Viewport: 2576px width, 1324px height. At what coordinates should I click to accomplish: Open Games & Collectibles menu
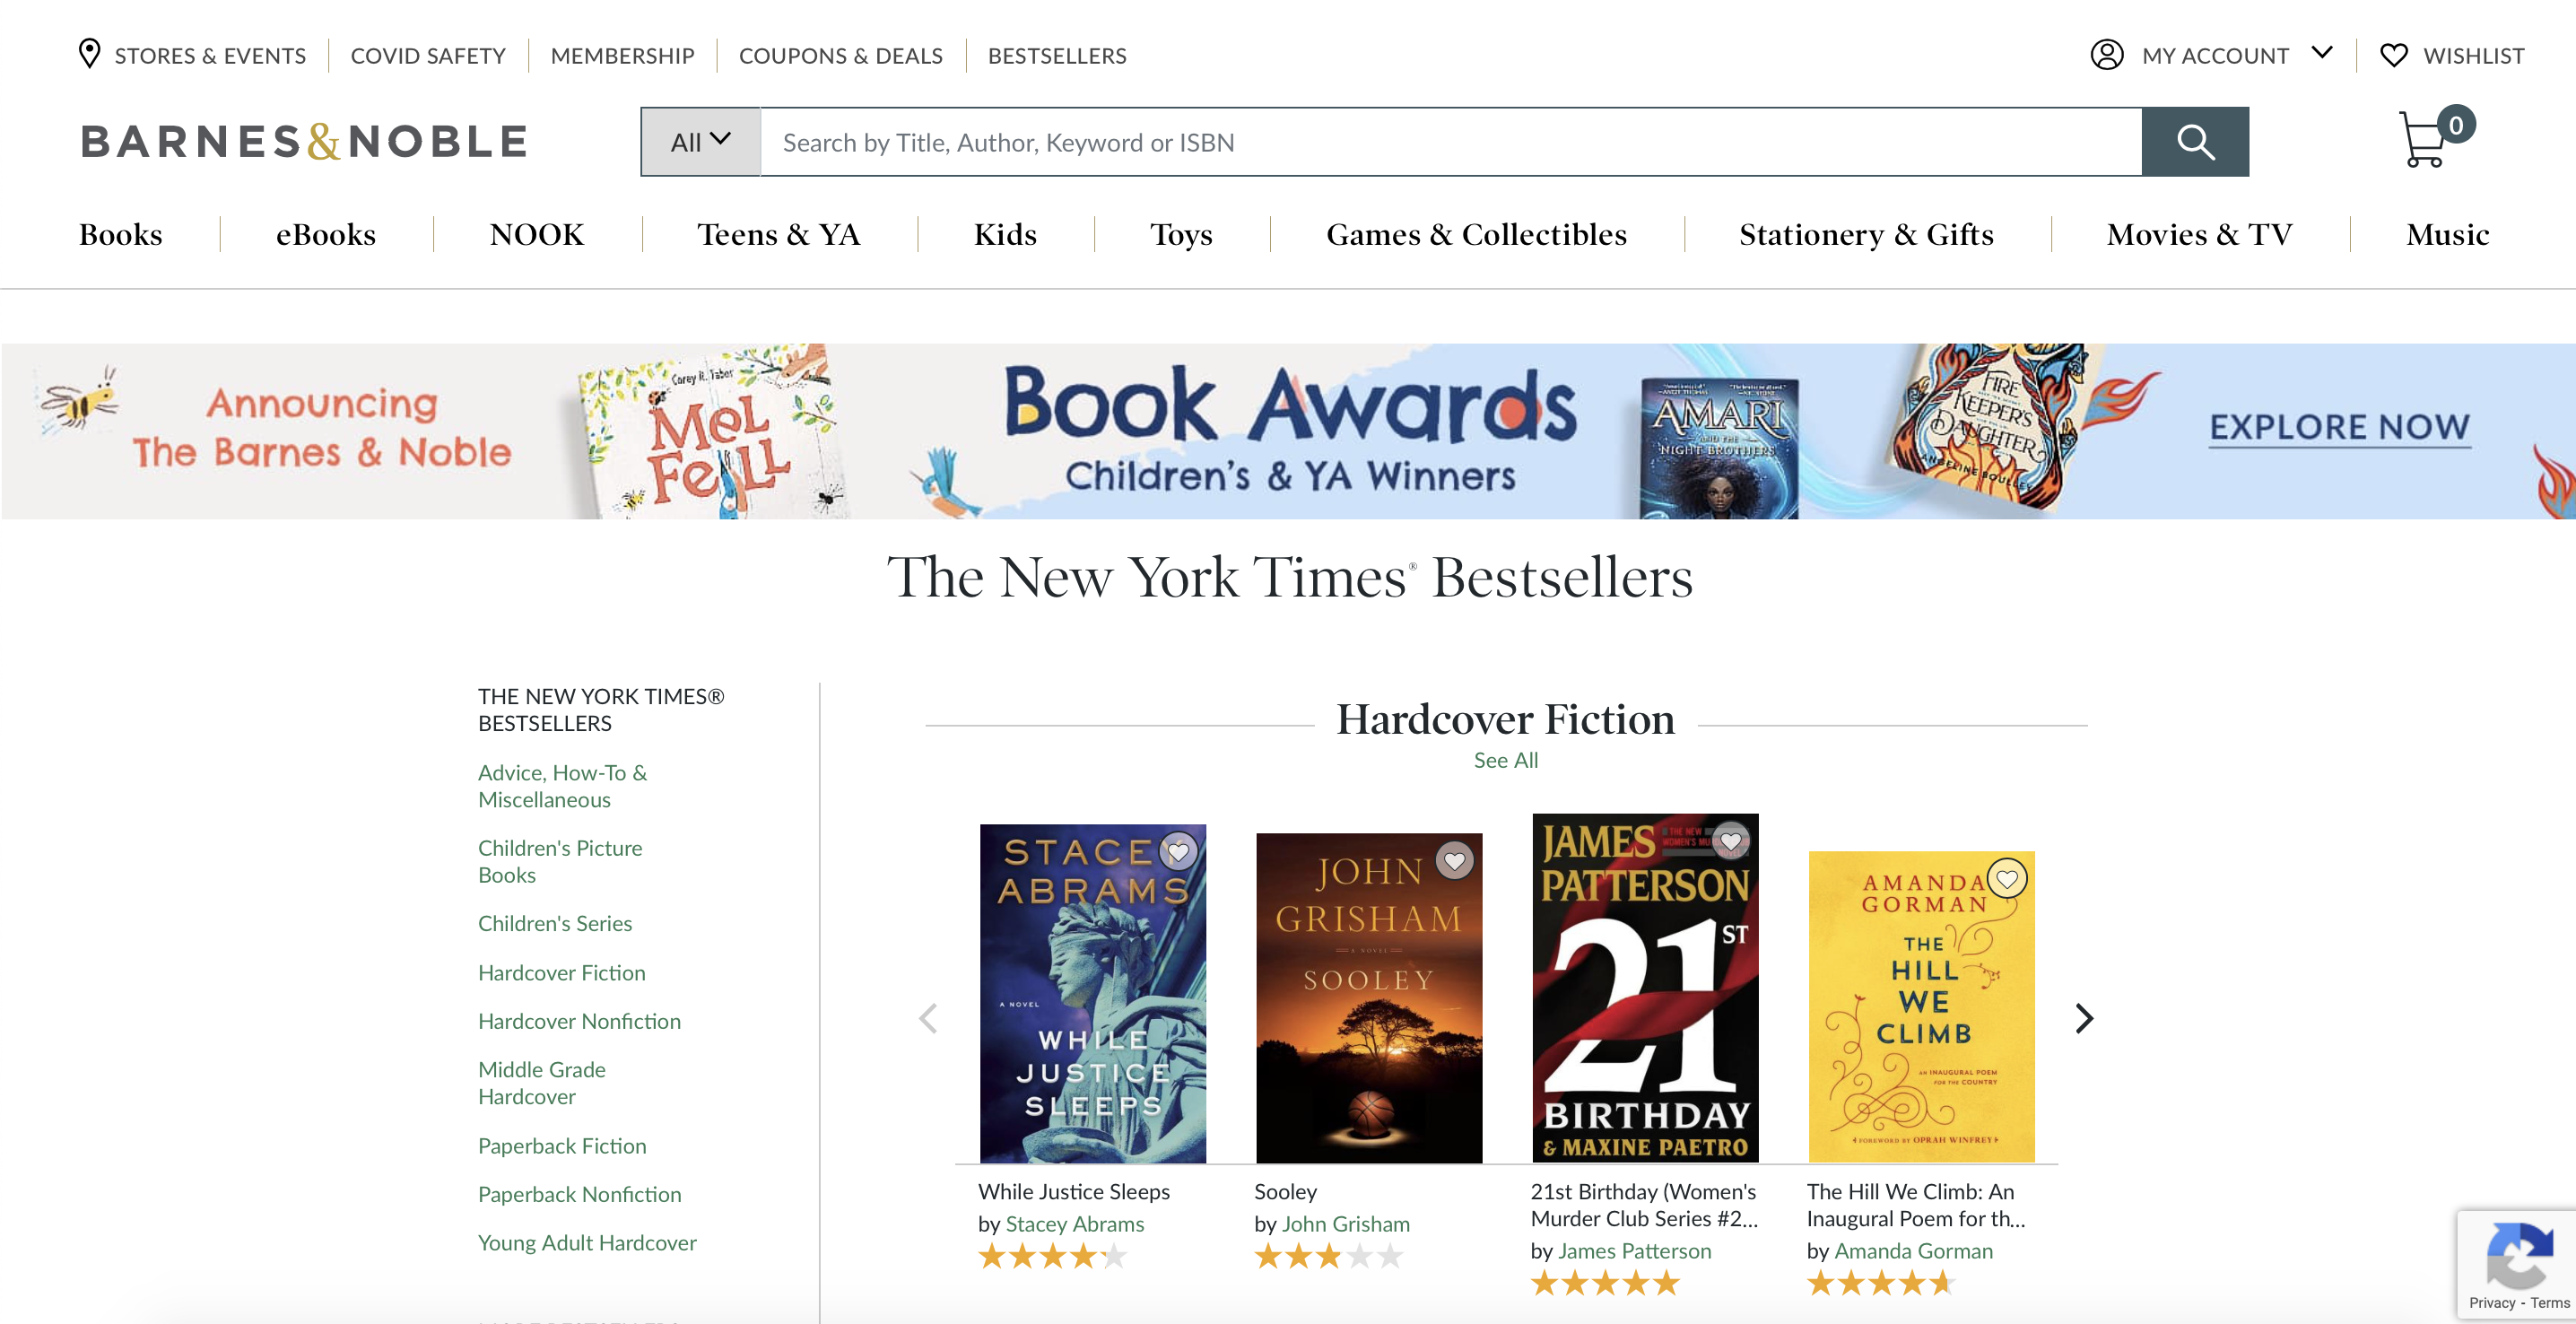1476,234
